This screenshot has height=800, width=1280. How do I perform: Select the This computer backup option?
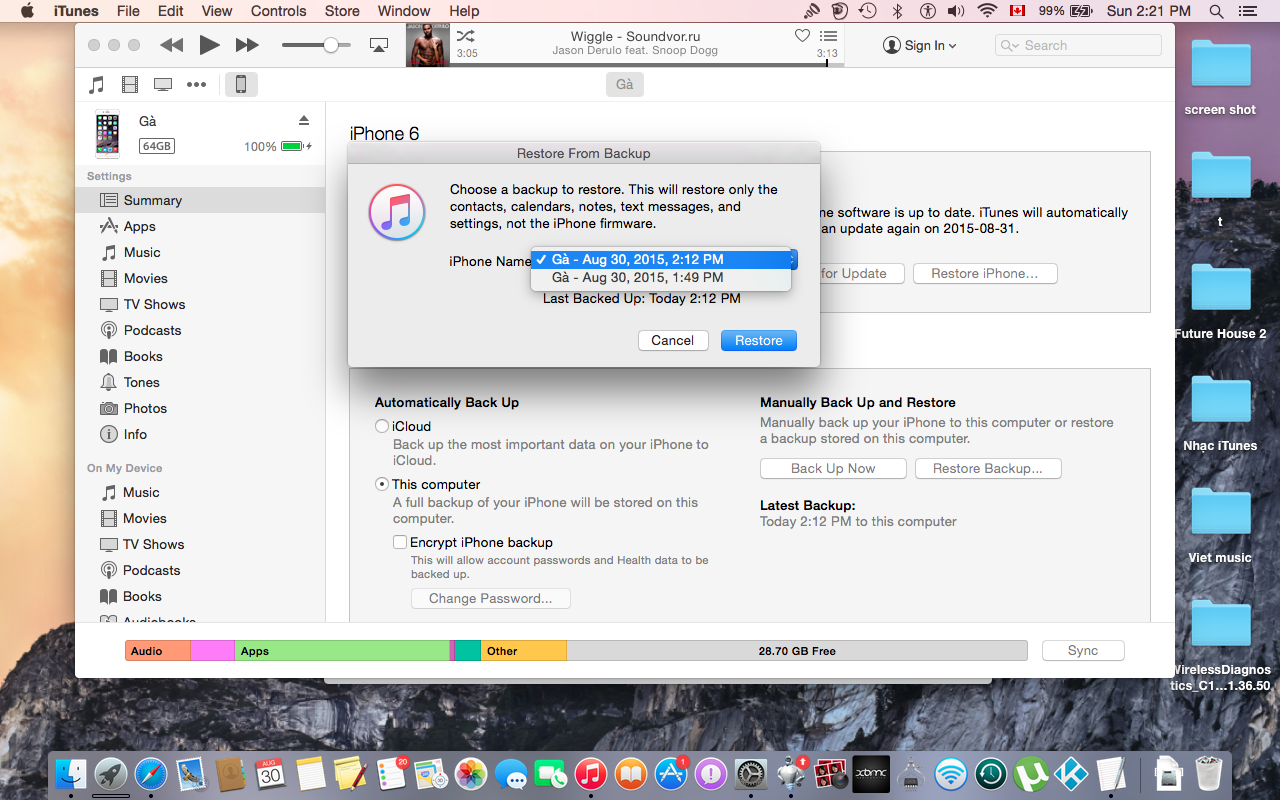click(382, 484)
